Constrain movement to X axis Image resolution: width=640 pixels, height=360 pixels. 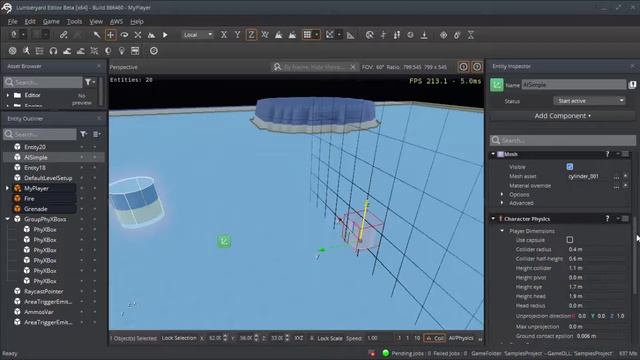click(x=224, y=35)
